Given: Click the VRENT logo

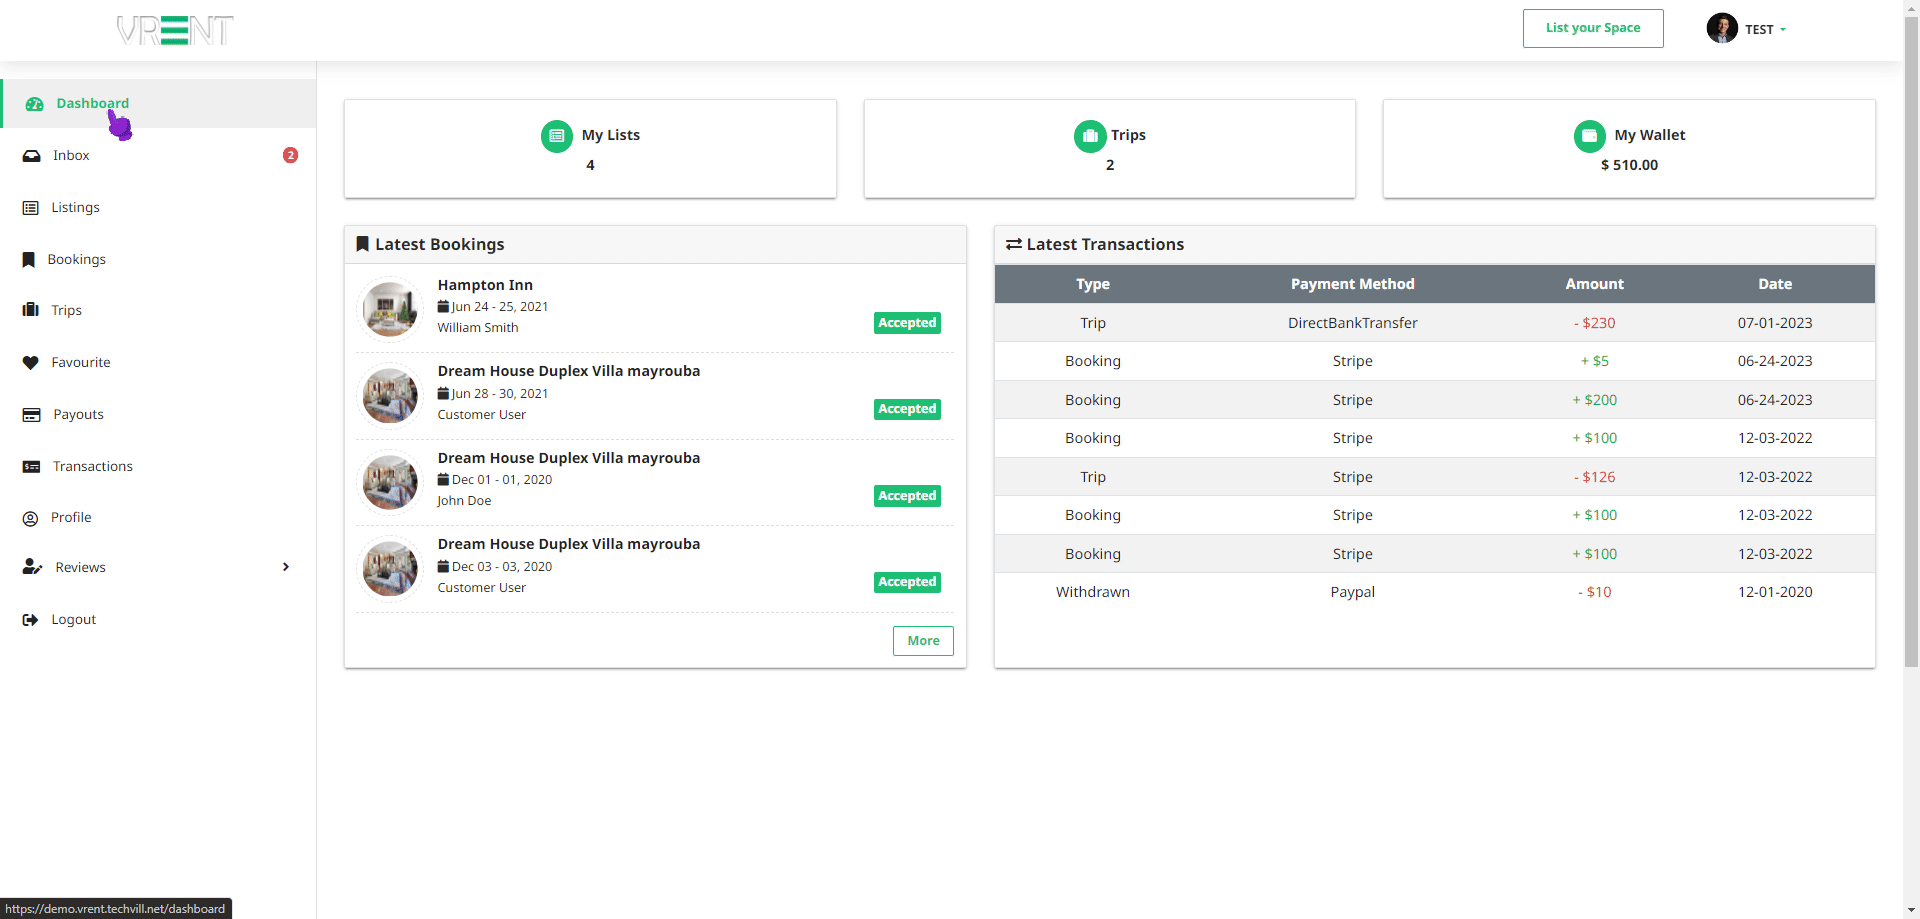Looking at the screenshot, I should tap(175, 31).
